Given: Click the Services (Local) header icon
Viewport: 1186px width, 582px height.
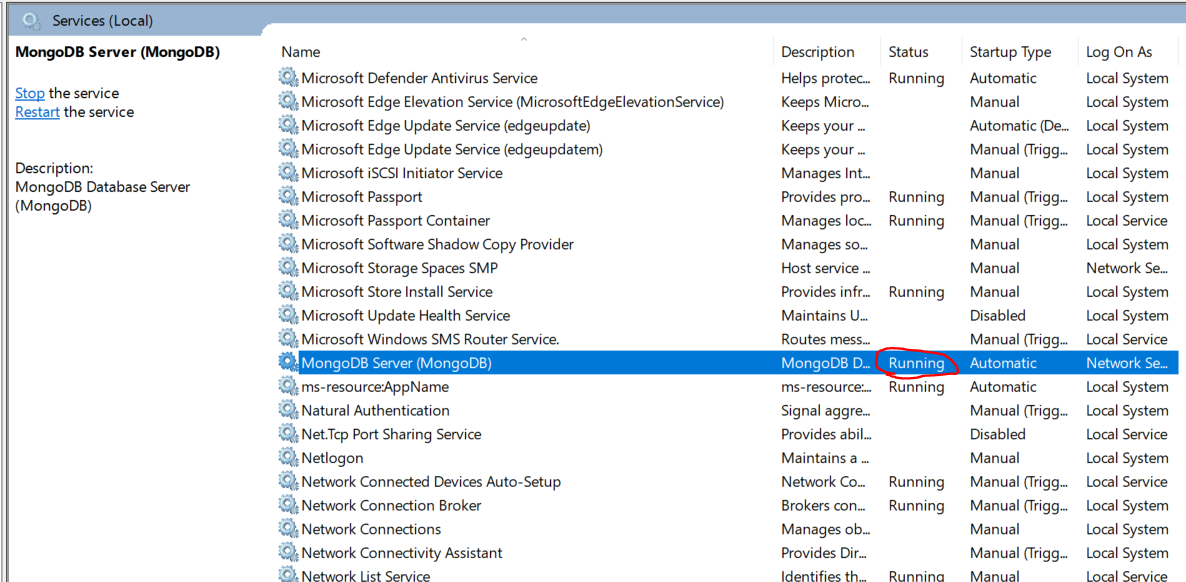Looking at the screenshot, I should coord(31,20).
